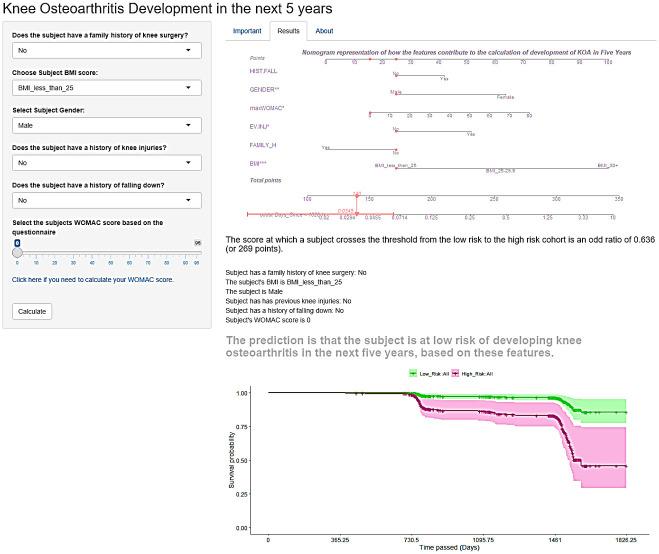The image size is (659, 554).
Task: Switch to the Important tab
Action: tap(247, 31)
